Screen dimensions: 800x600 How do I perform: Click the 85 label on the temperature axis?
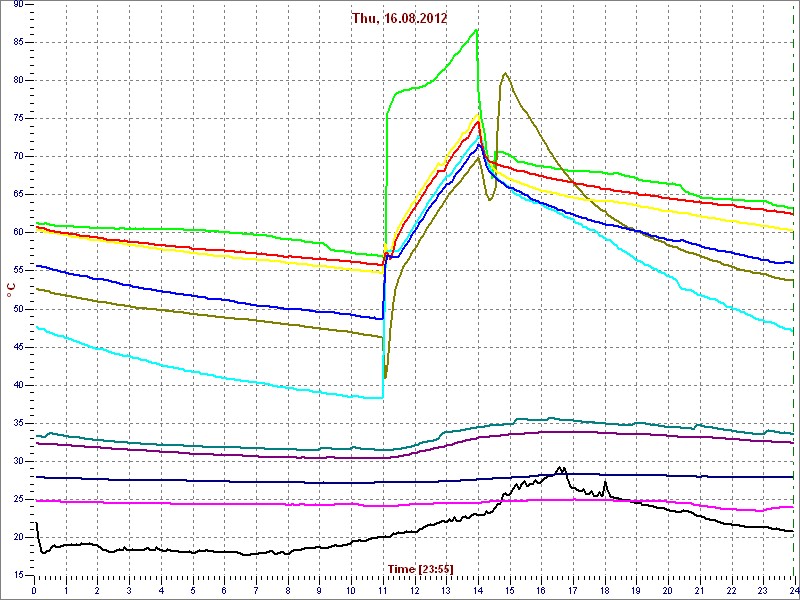pyautogui.click(x=19, y=42)
